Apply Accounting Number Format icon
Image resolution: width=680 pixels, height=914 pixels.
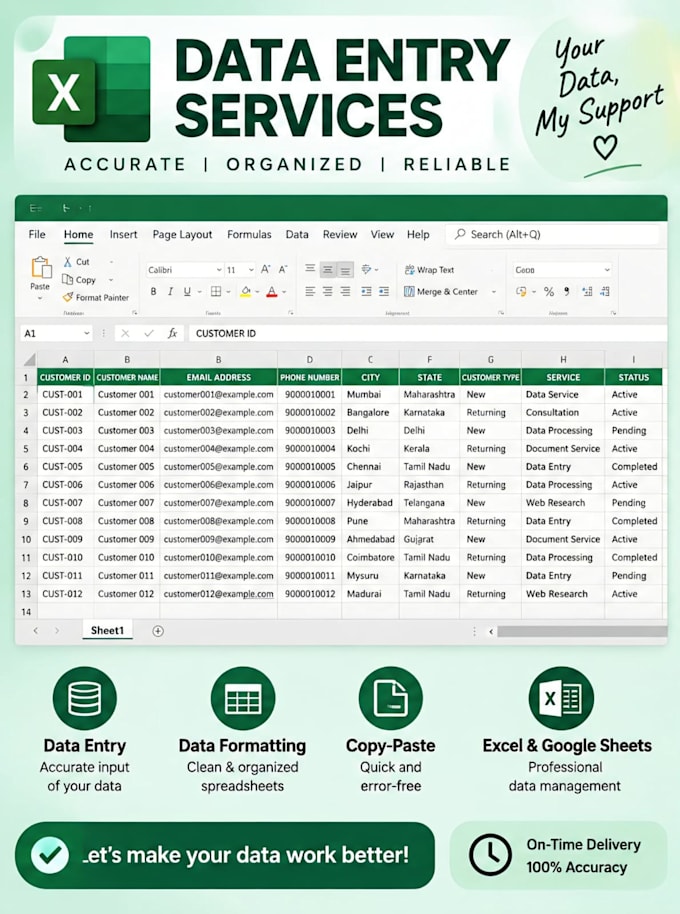521,291
